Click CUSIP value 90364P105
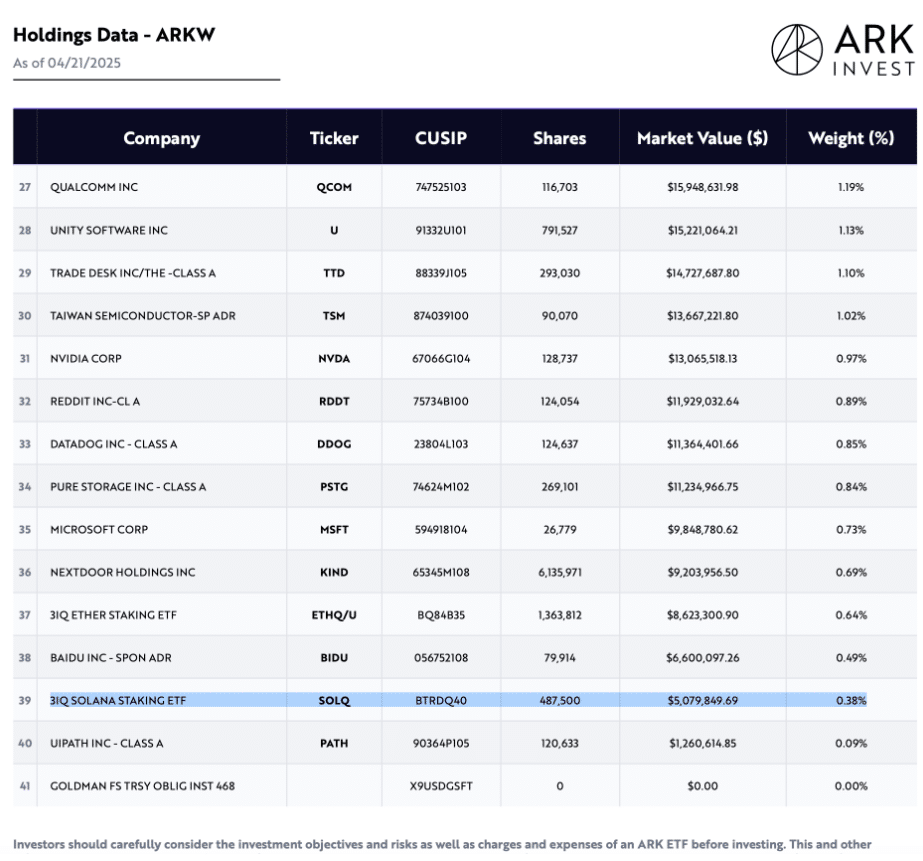 [441, 743]
